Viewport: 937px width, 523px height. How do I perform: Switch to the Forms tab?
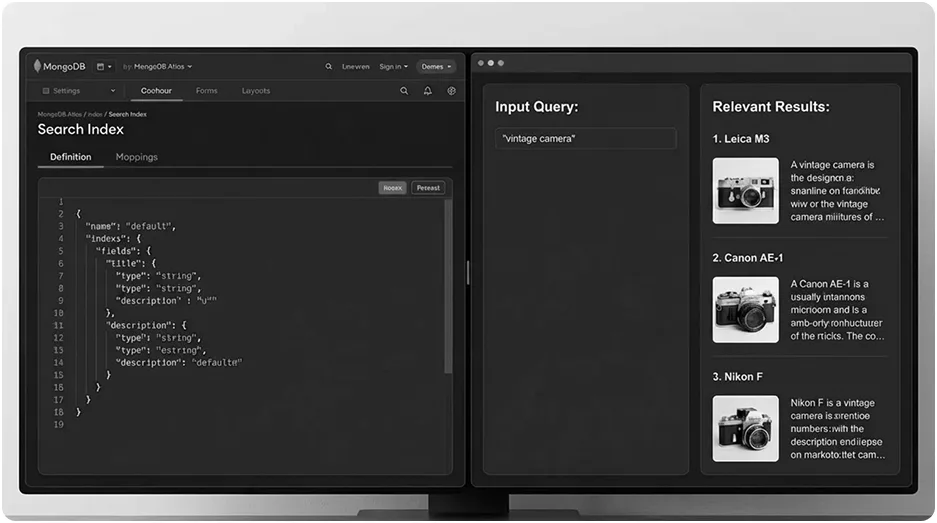coord(207,91)
